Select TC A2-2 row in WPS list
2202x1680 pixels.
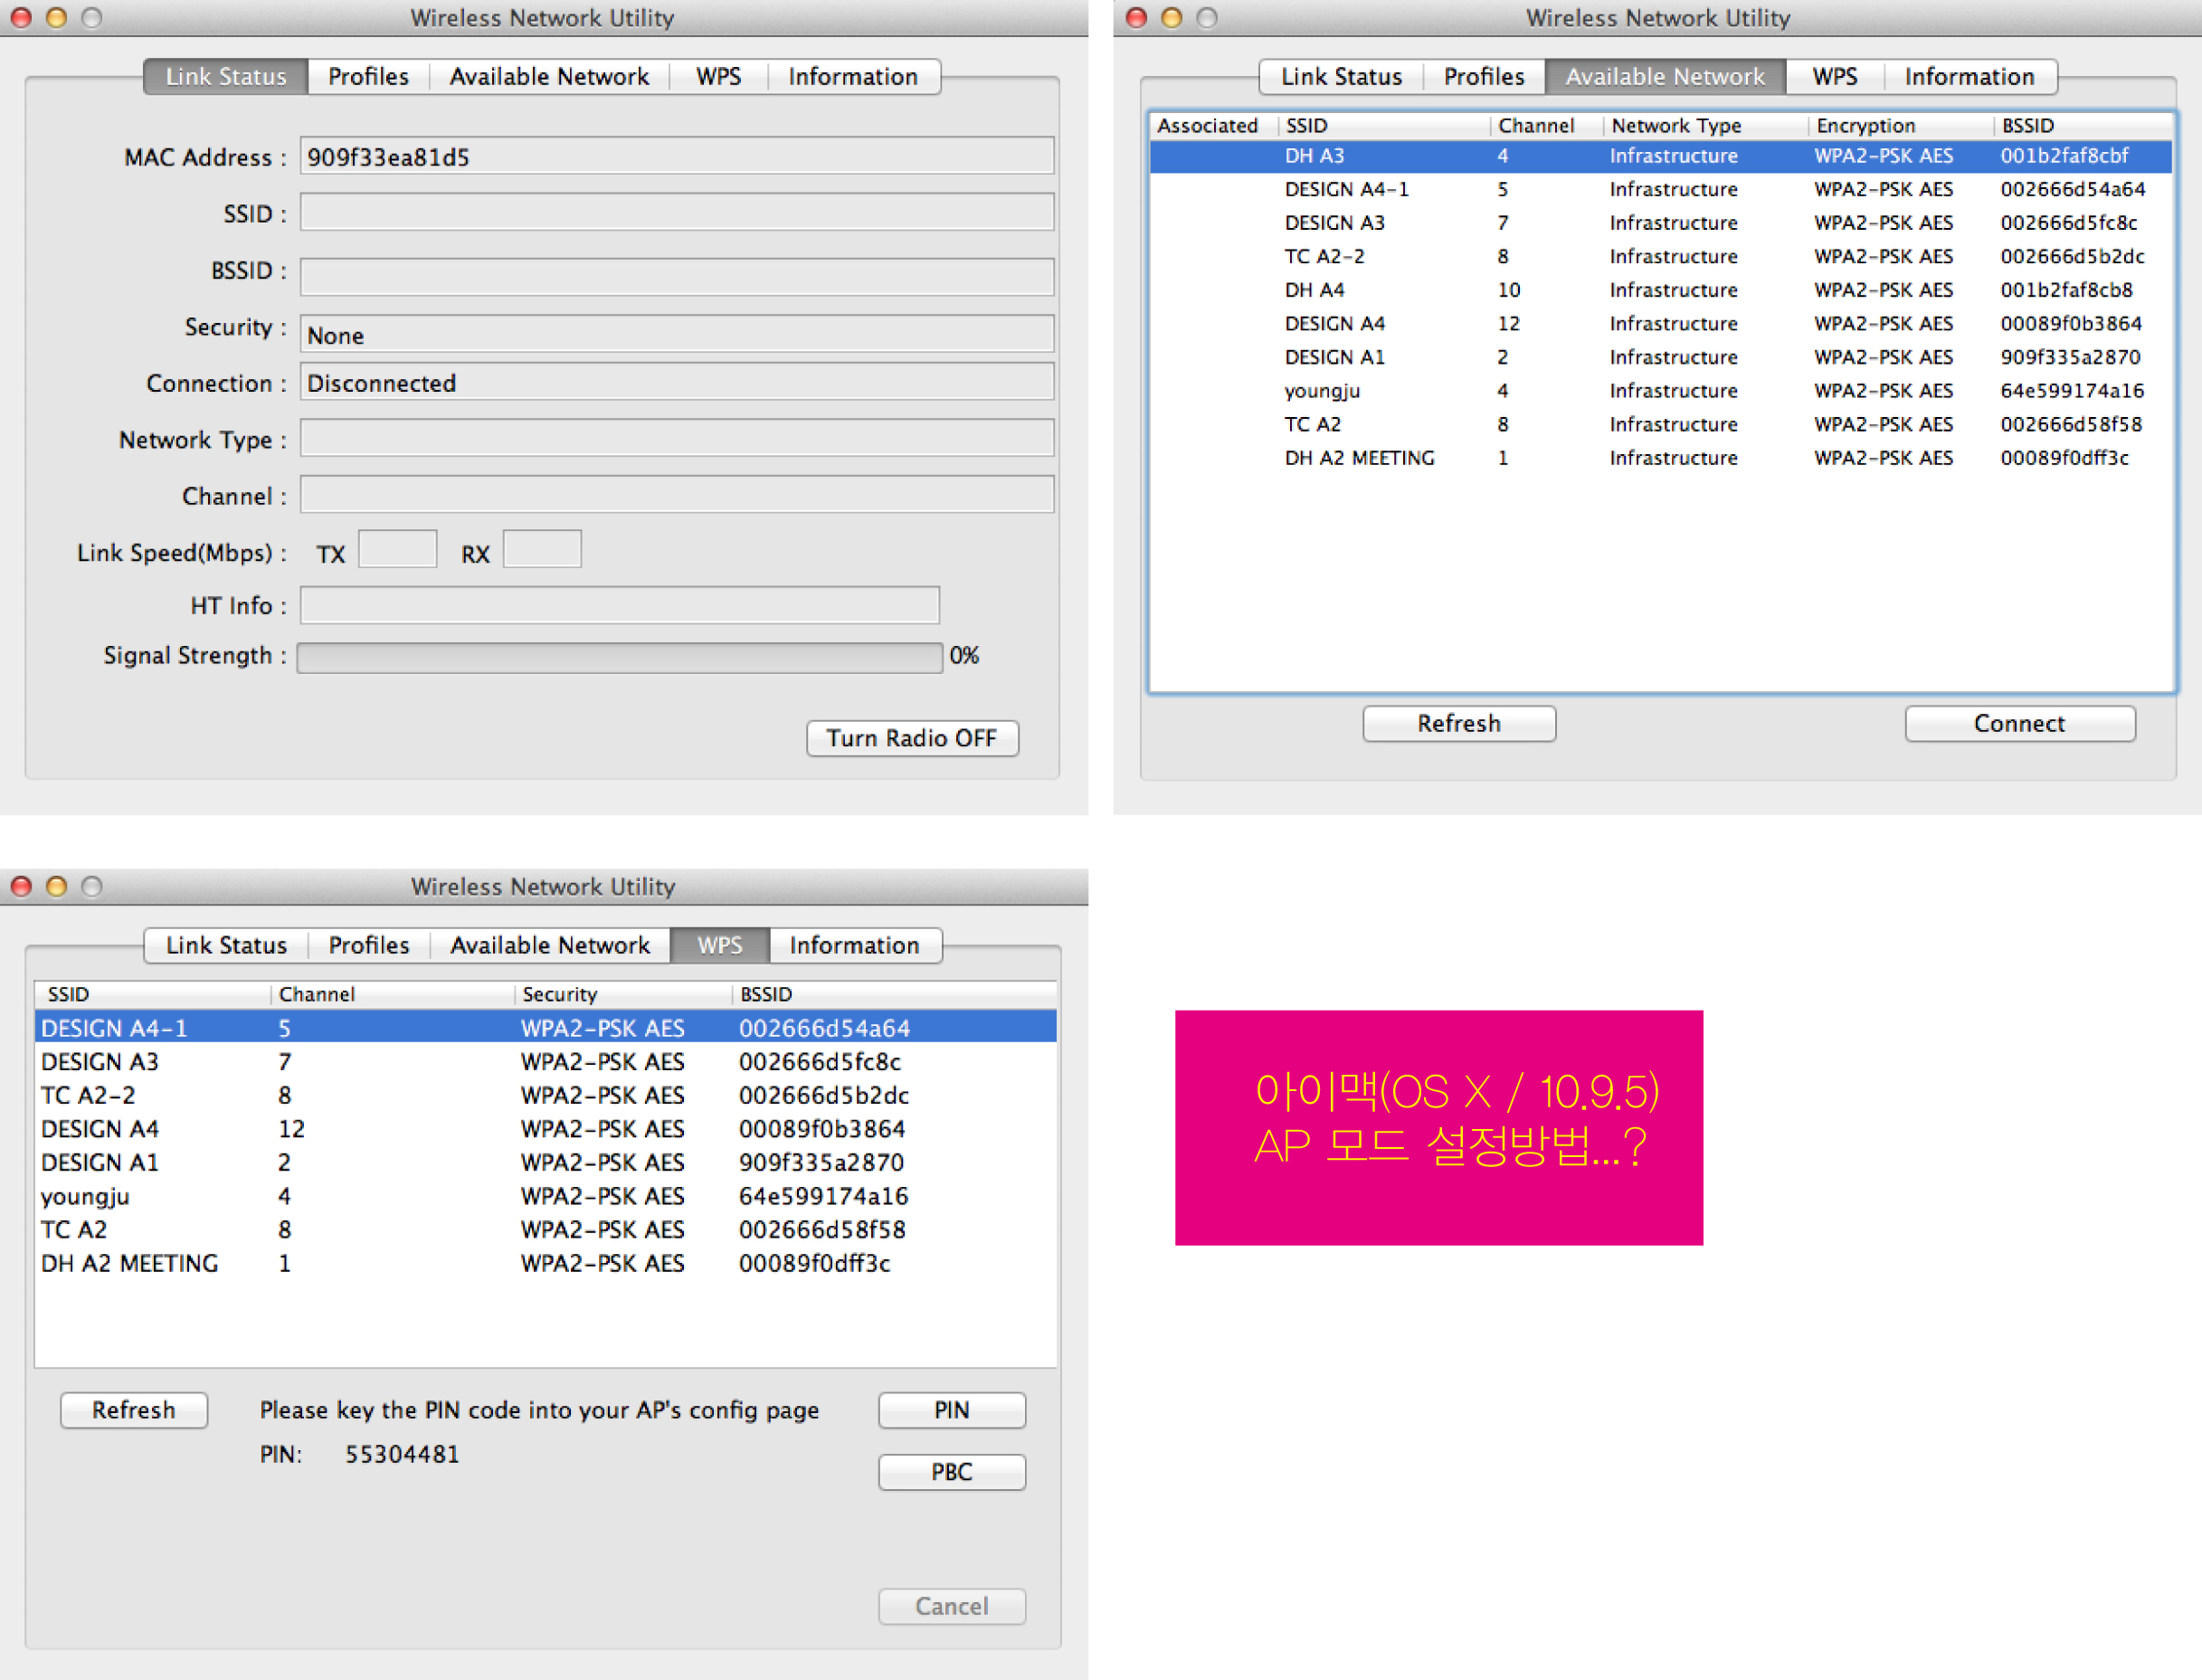click(546, 1095)
